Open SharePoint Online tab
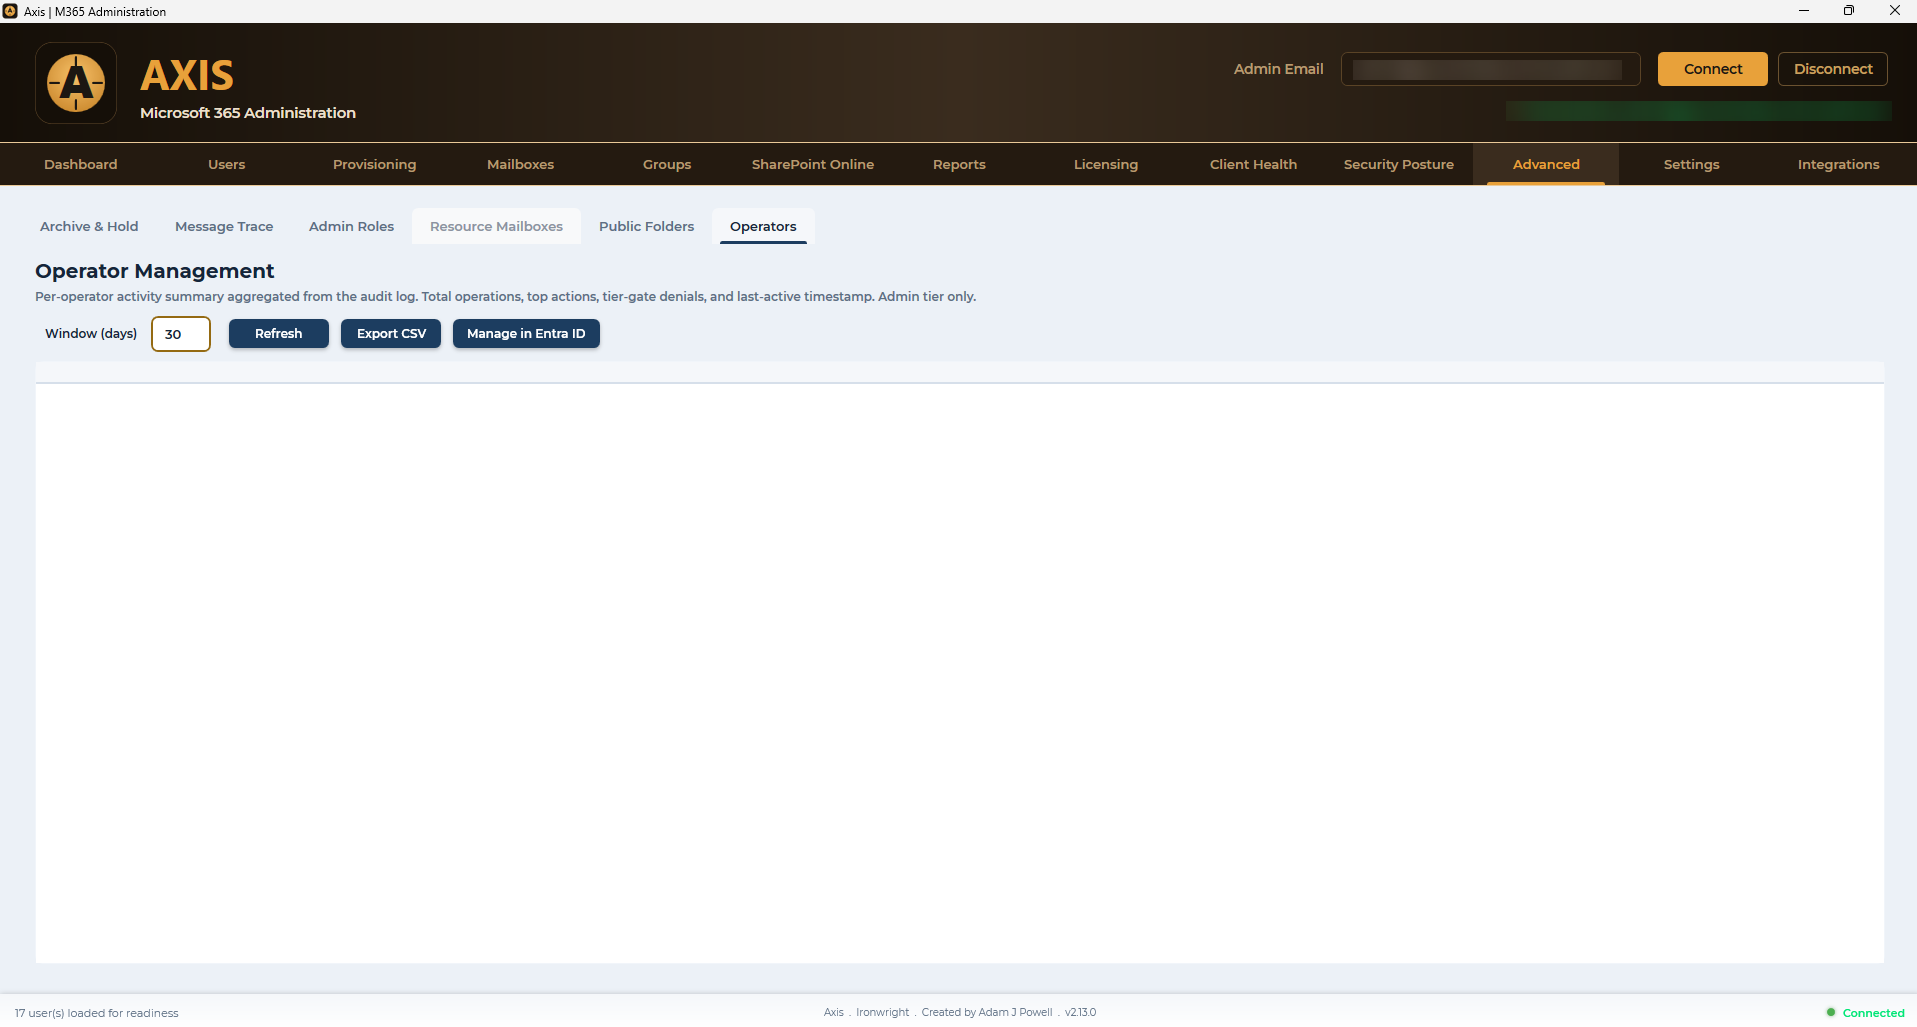This screenshot has height=1027, width=1917. [x=813, y=164]
